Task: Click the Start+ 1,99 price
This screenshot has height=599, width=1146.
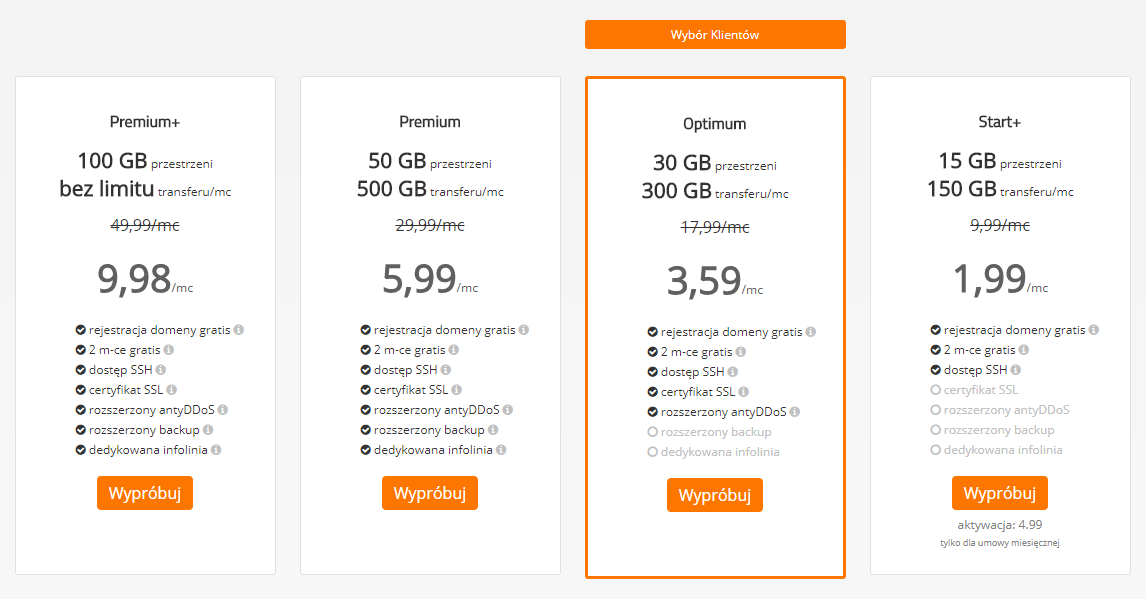Action: 989,279
